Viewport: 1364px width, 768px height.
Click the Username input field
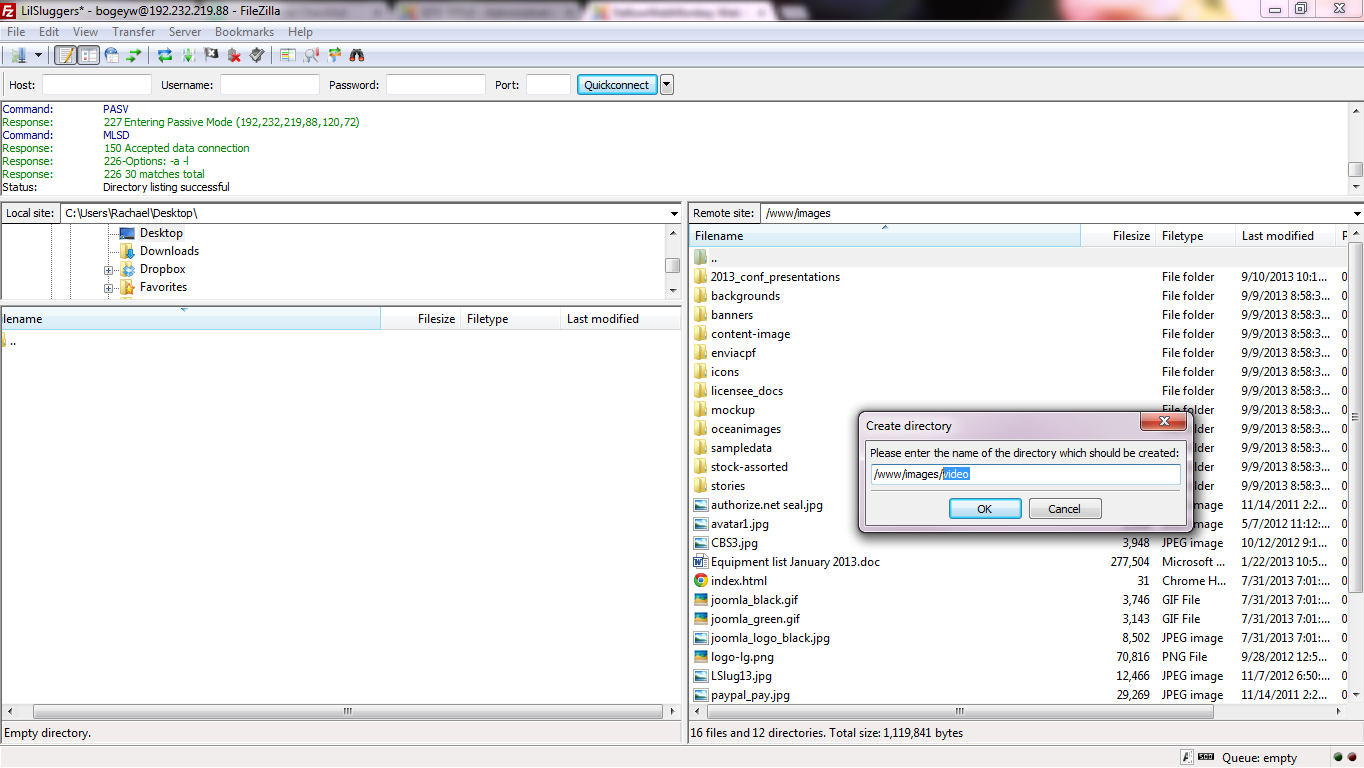270,85
